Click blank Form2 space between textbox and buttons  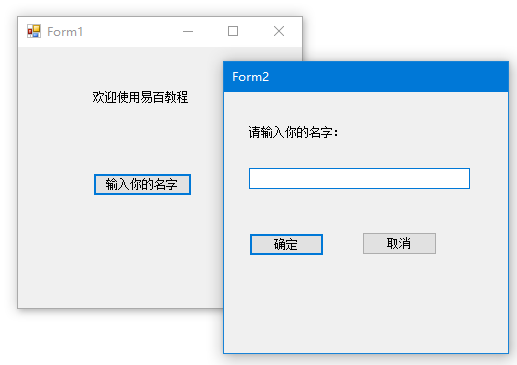359,211
